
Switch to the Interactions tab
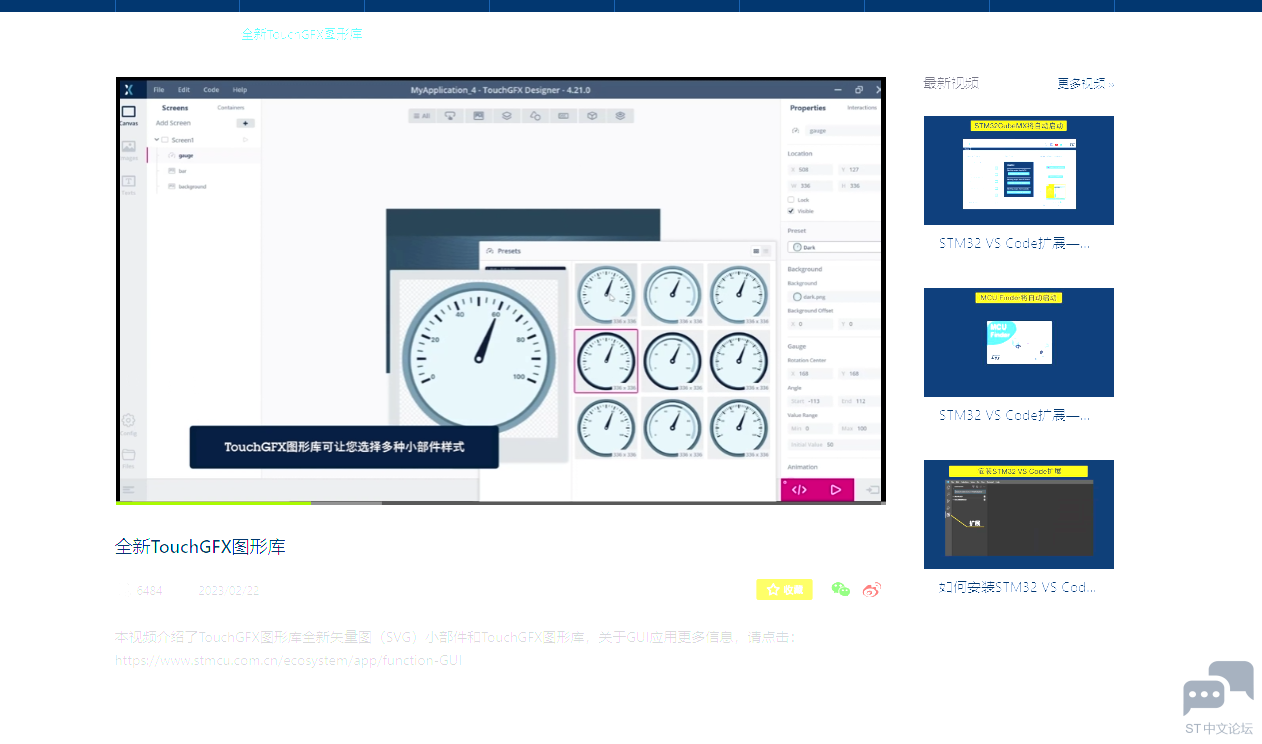point(862,108)
